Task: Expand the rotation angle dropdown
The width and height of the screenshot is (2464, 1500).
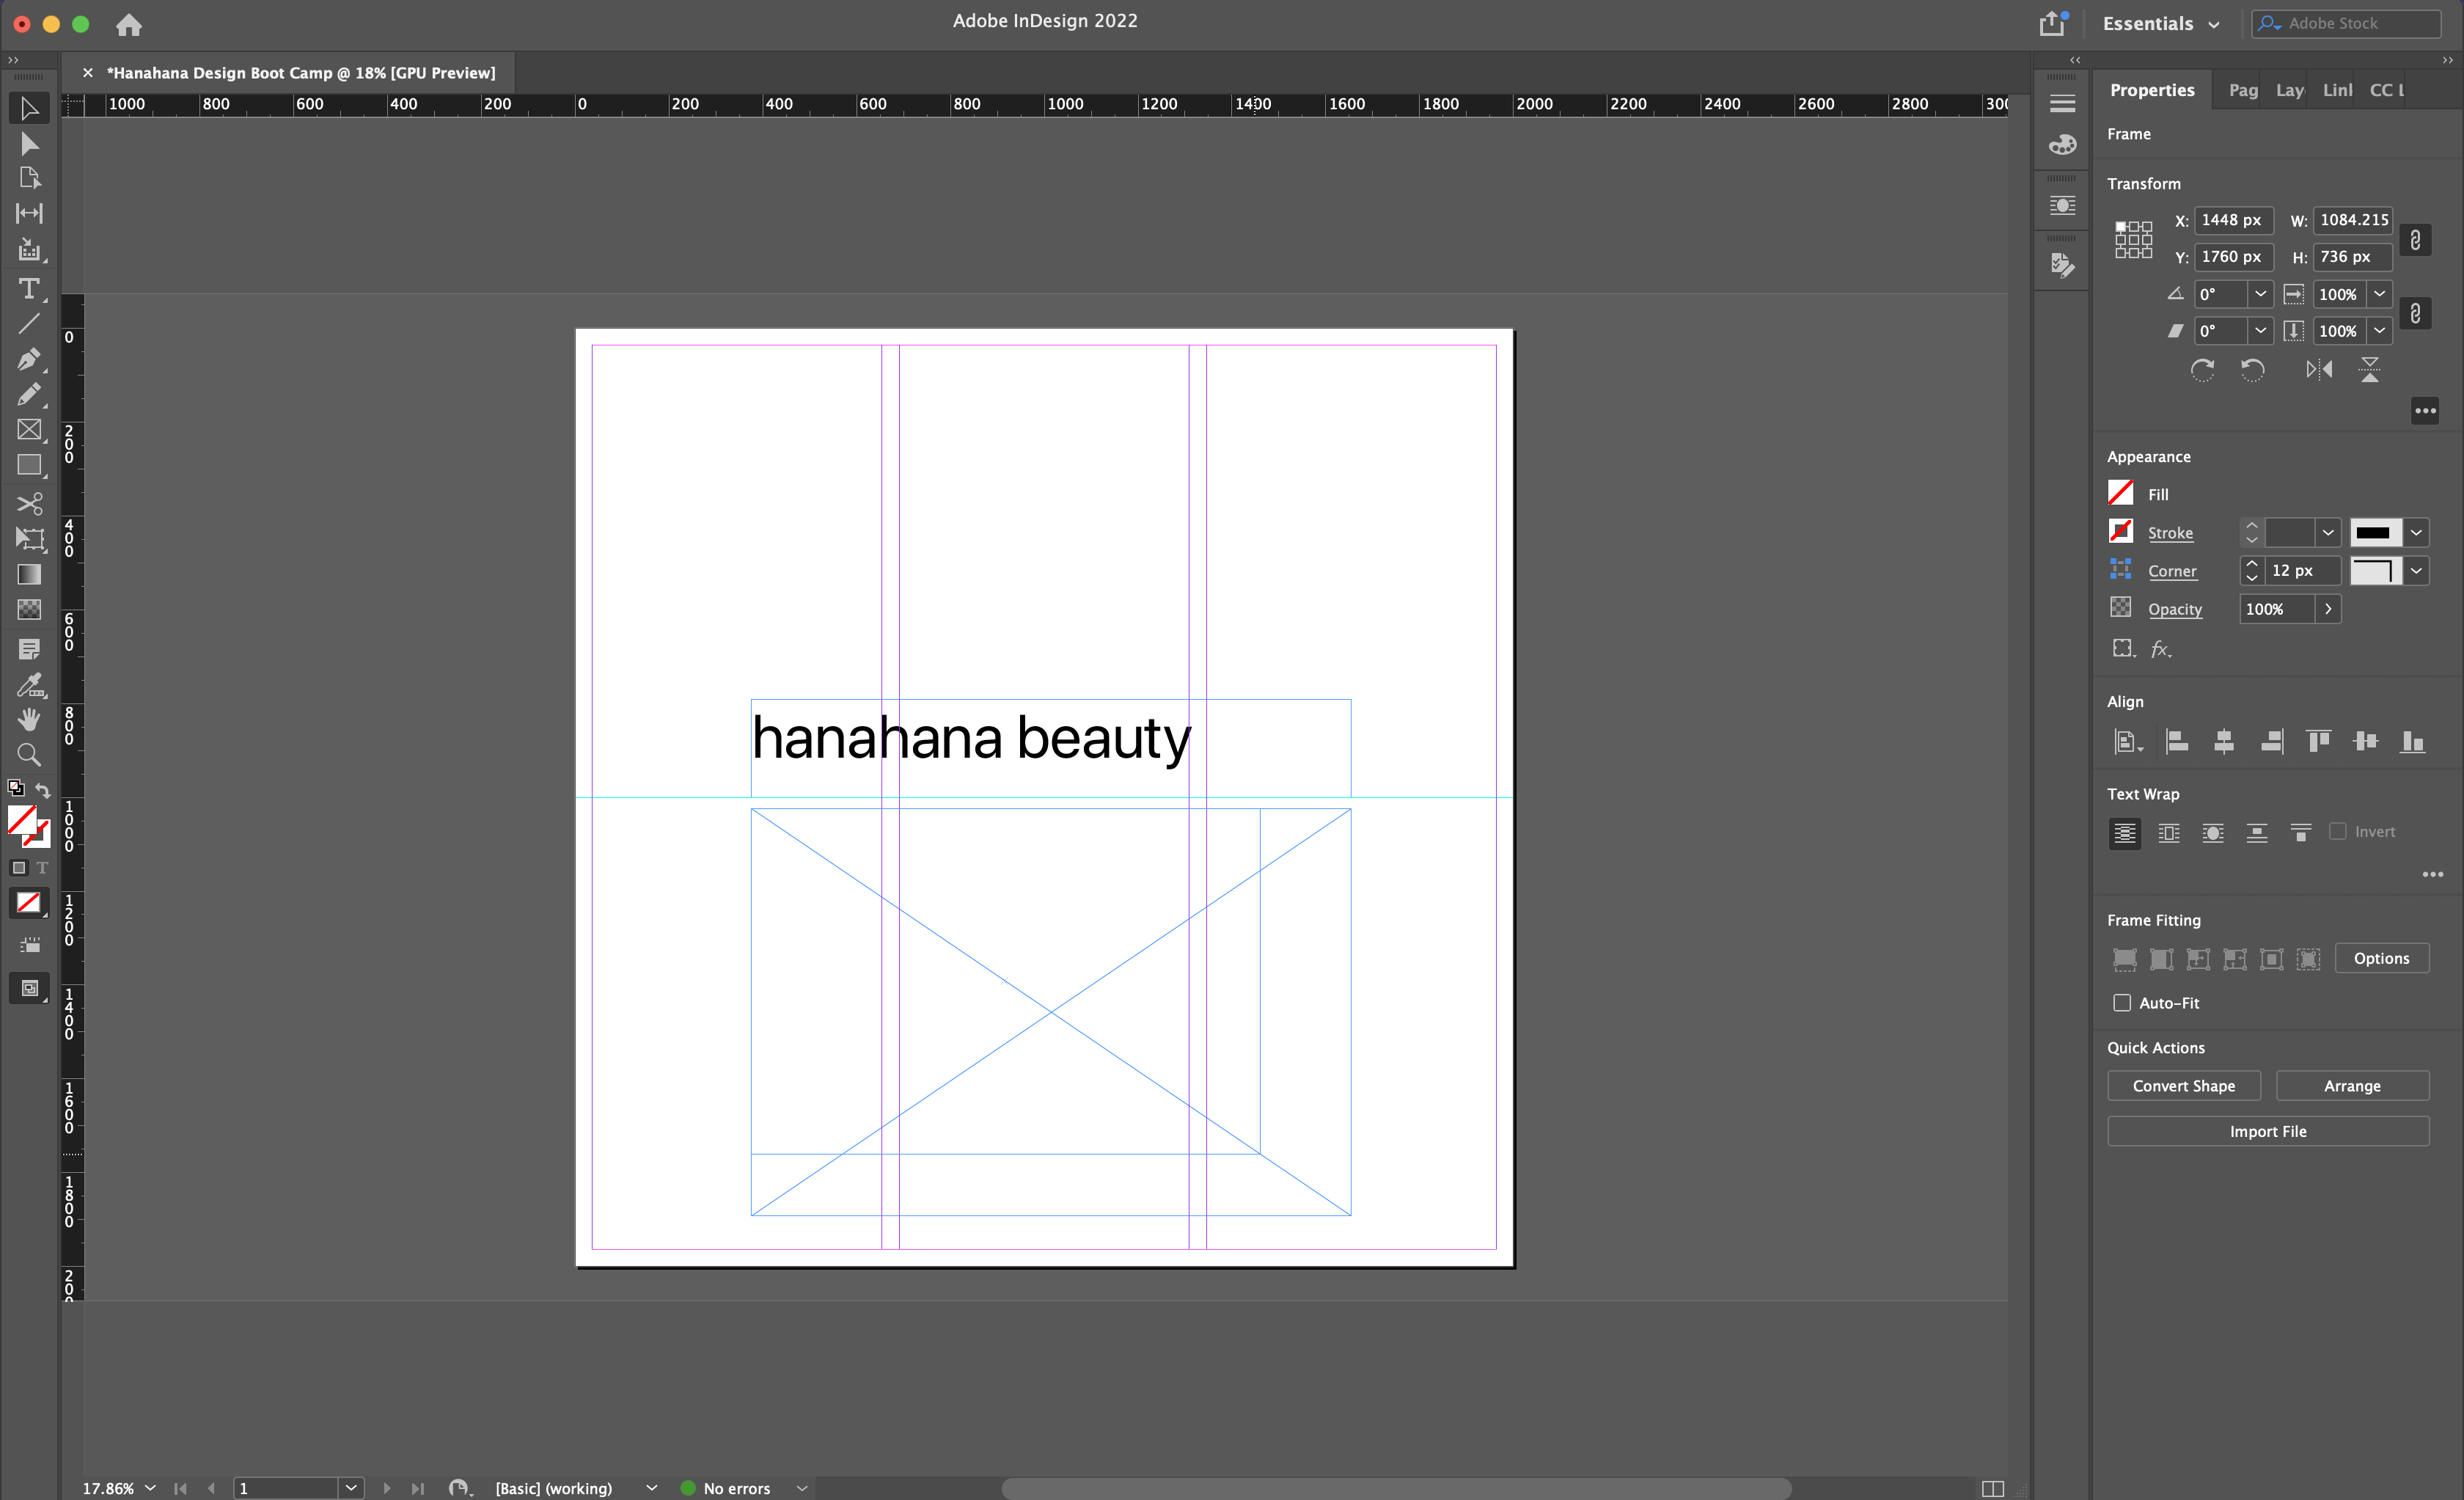Action: pyautogui.click(x=2260, y=294)
